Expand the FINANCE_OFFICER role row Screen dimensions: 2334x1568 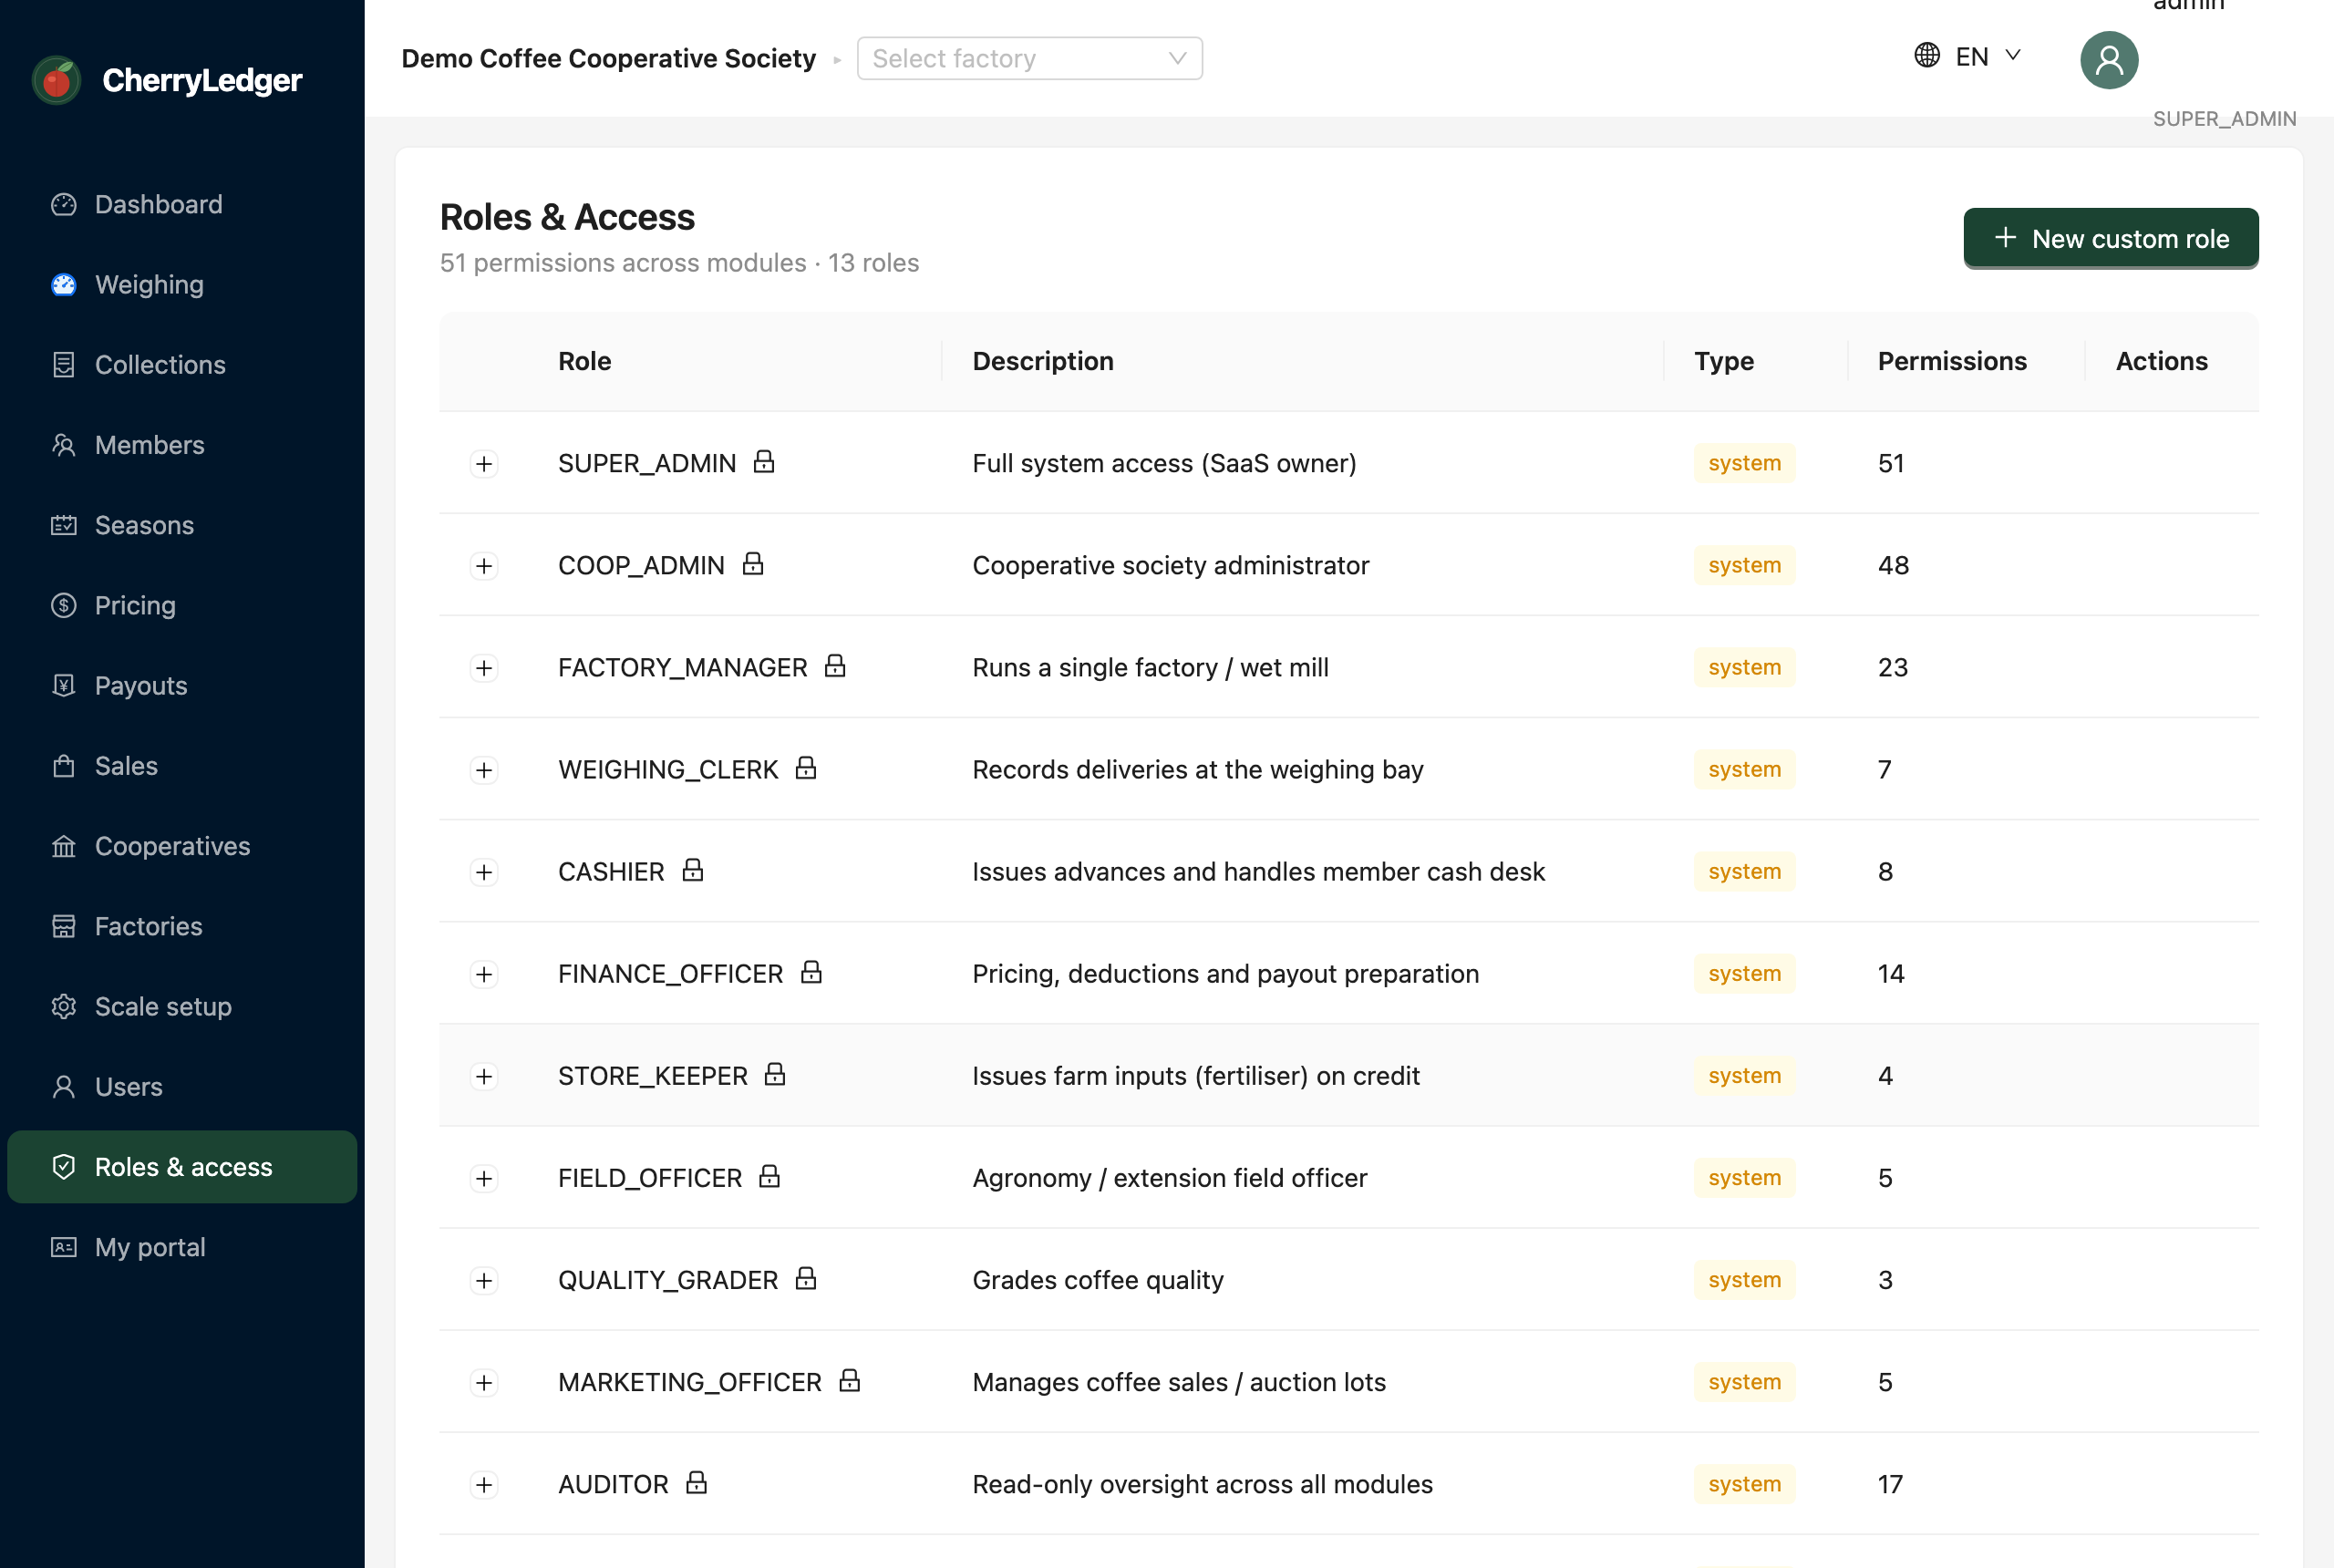[484, 974]
